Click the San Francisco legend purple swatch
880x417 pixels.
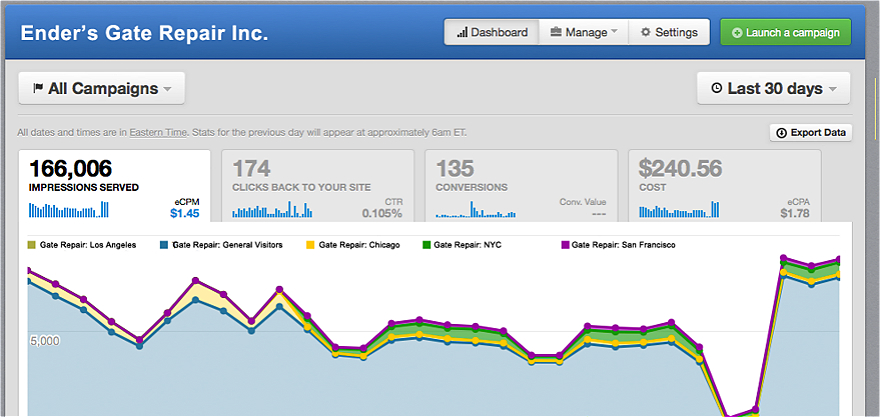point(565,245)
